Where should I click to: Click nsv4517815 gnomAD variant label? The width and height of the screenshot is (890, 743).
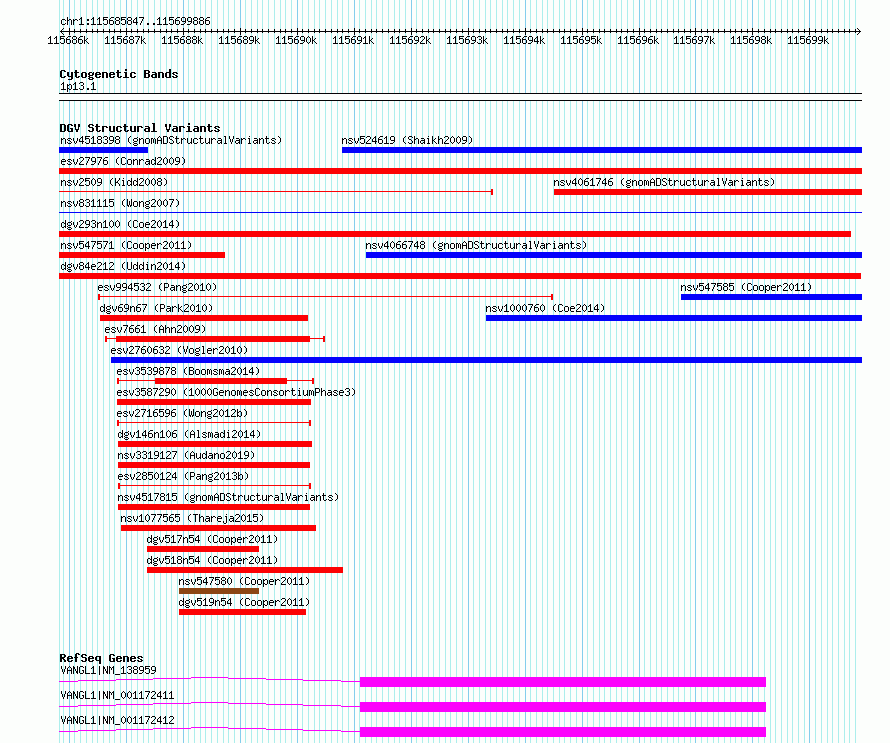click(228, 497)
